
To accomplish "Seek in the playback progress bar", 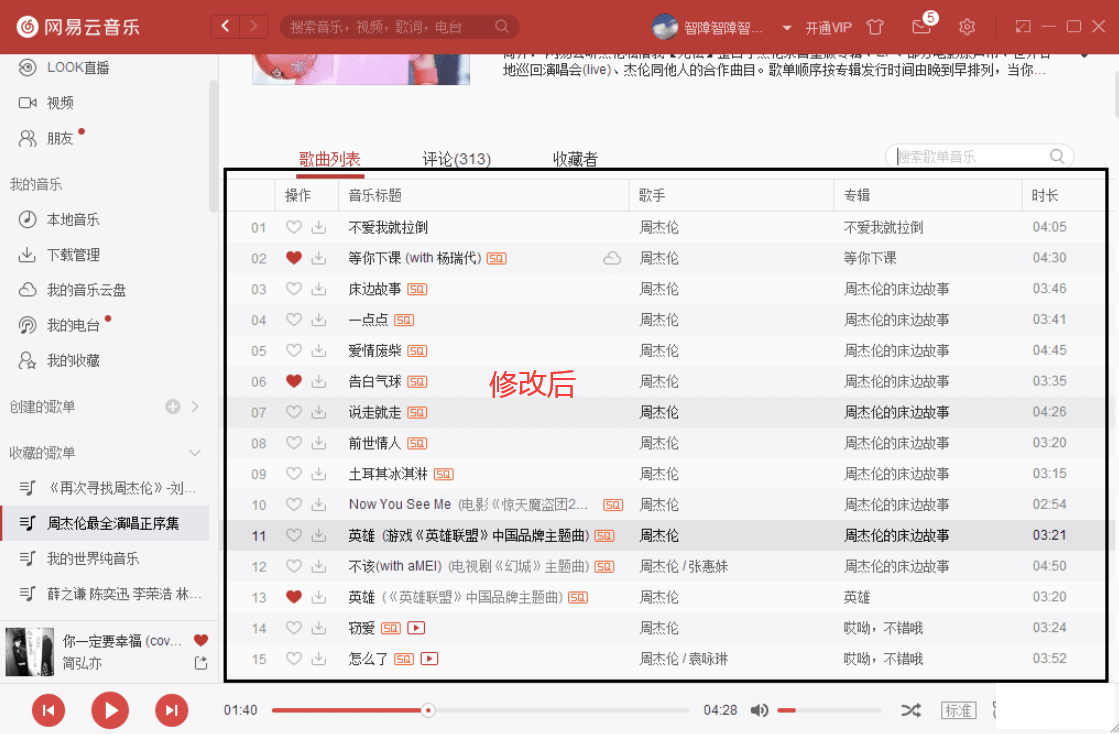I will [x=480, y=710].
